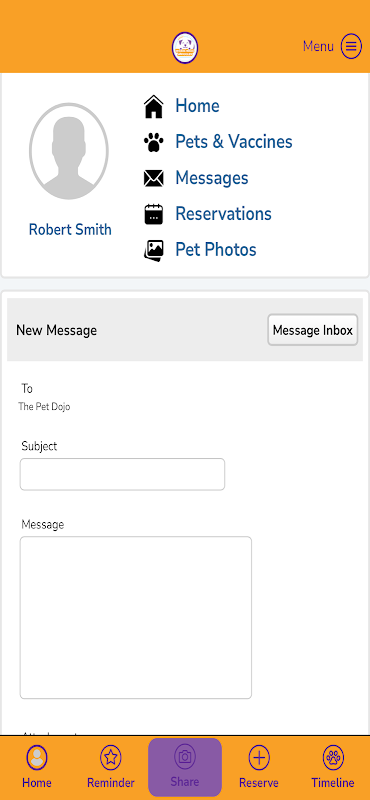Focus the Subject input field
Screen dimensions: 370x800
point(122,474)
